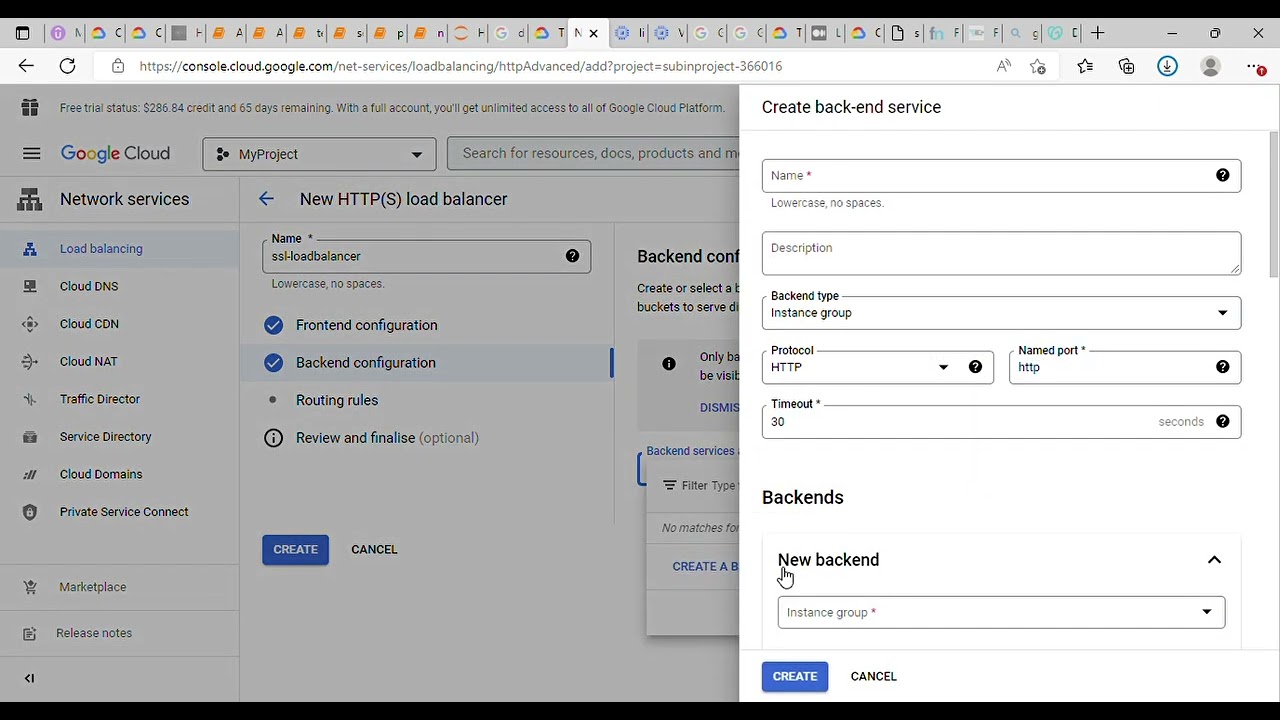
Task: Select the Backend configuration step
Action: 366,363
